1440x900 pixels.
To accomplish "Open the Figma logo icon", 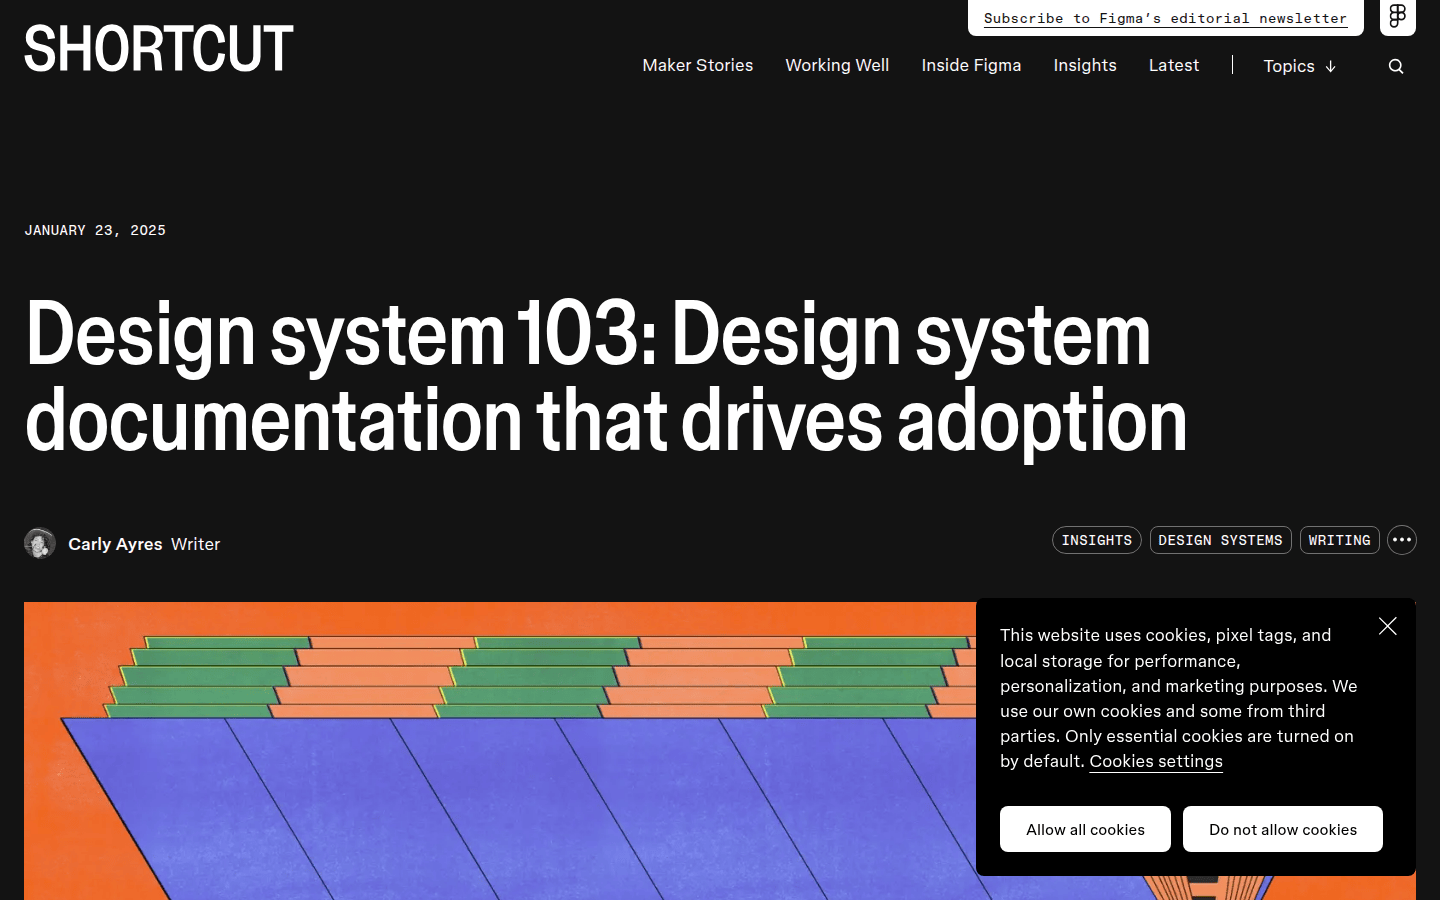I will pyautogui.click(x=1398, y=16).
